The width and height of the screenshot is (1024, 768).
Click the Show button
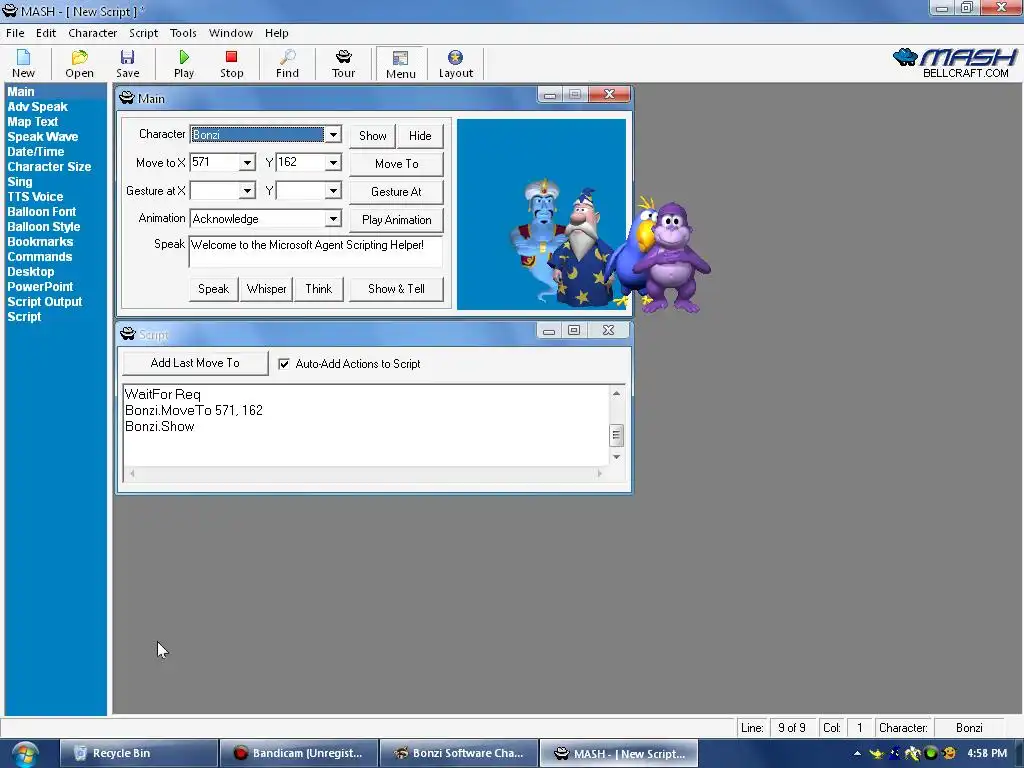click(x=372, y=136)
